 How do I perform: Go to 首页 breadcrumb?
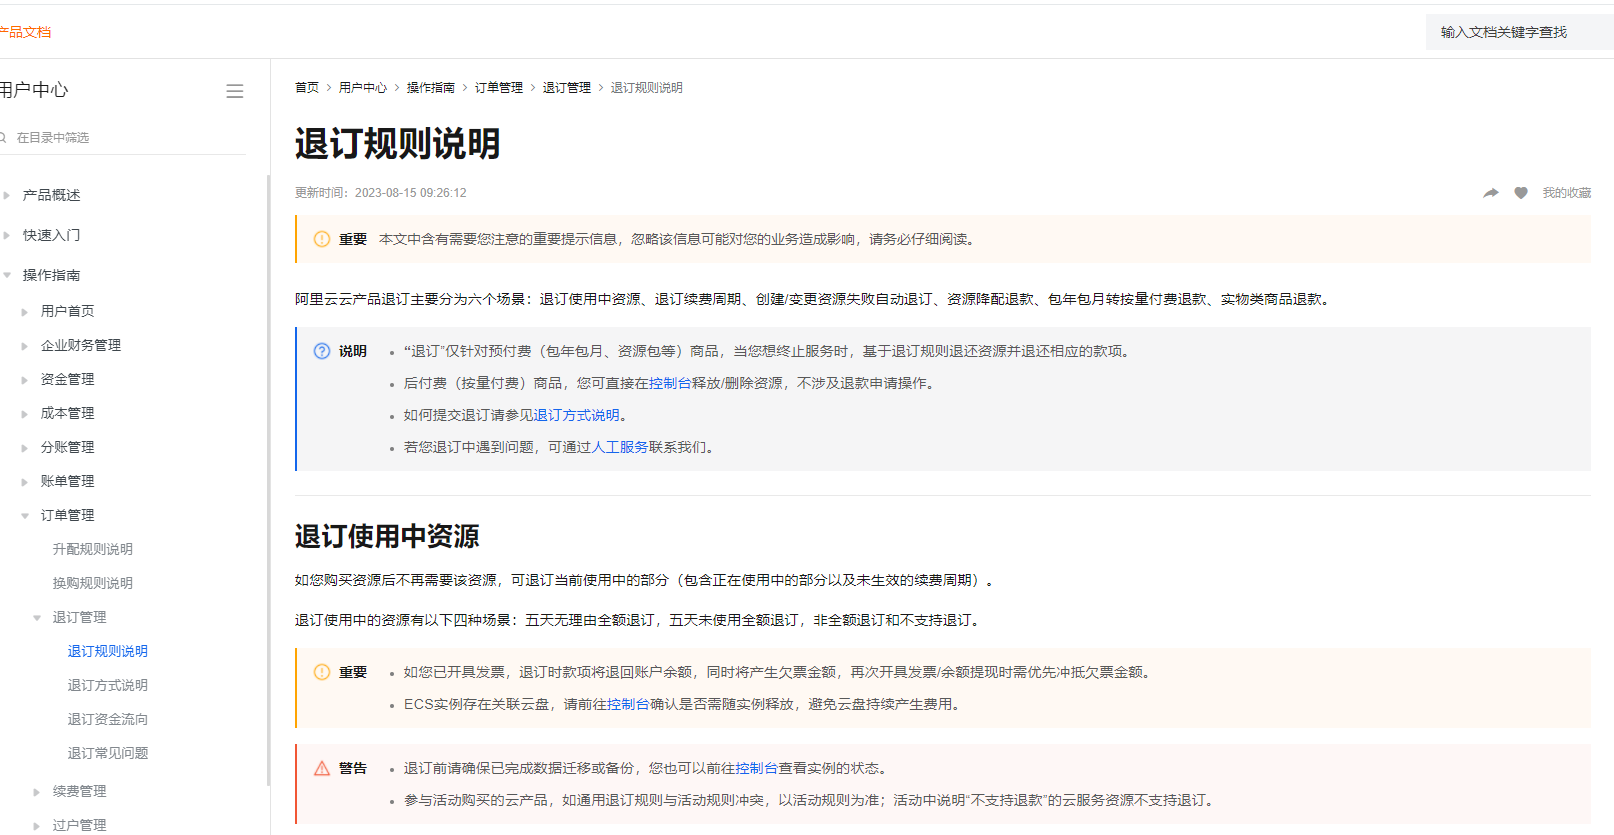point(307,88)
